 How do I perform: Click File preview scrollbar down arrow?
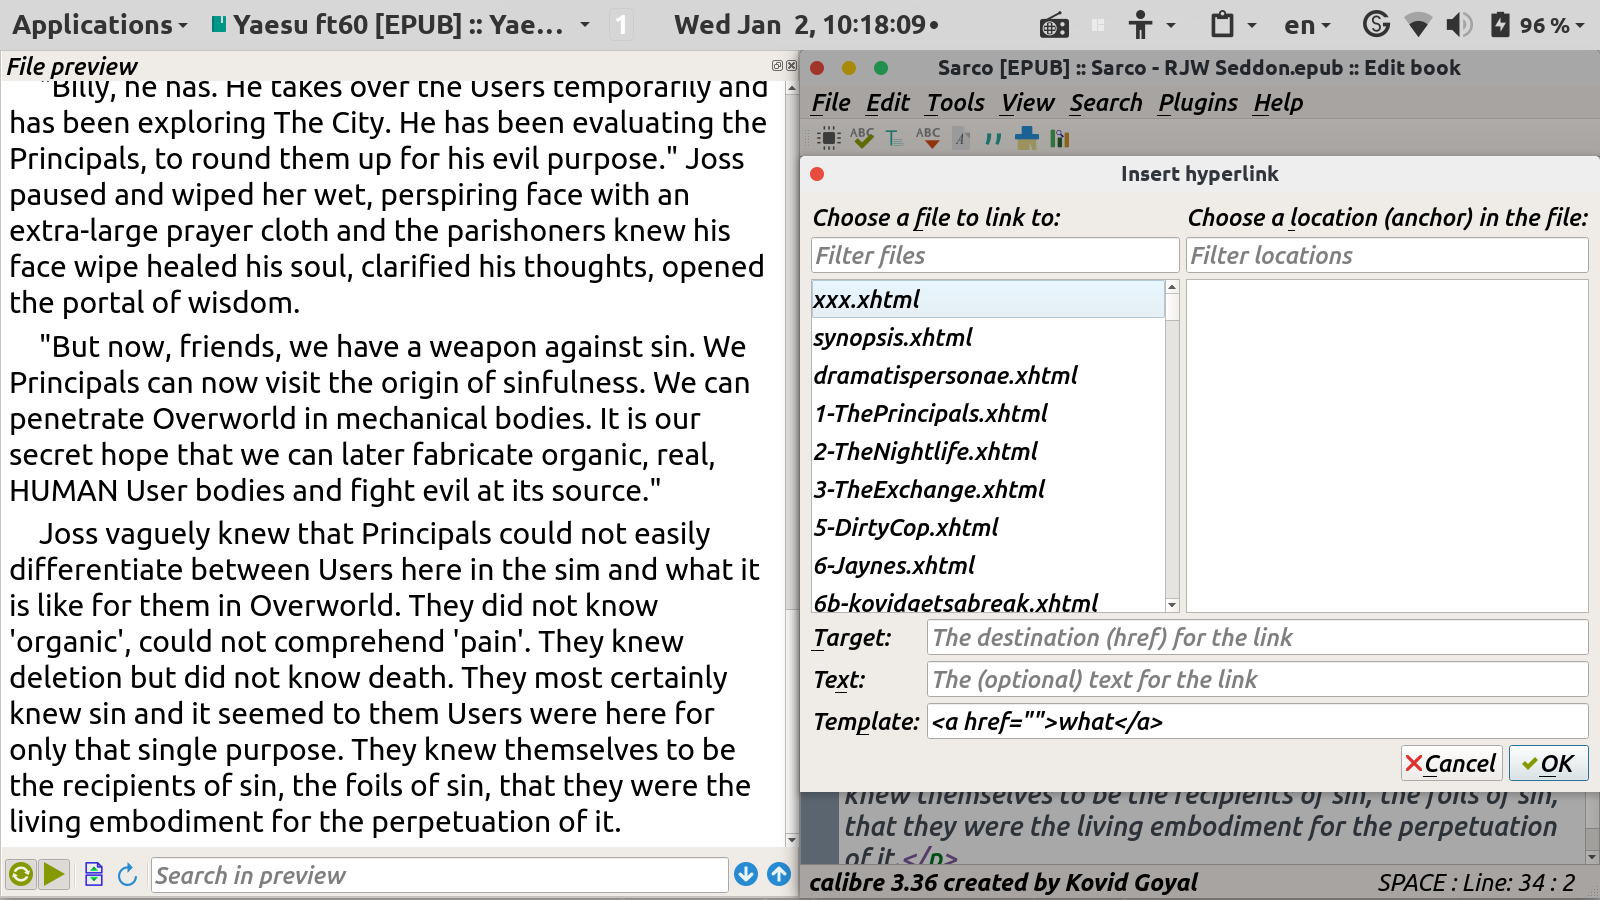pyautogui.click(x=792, y=840)
